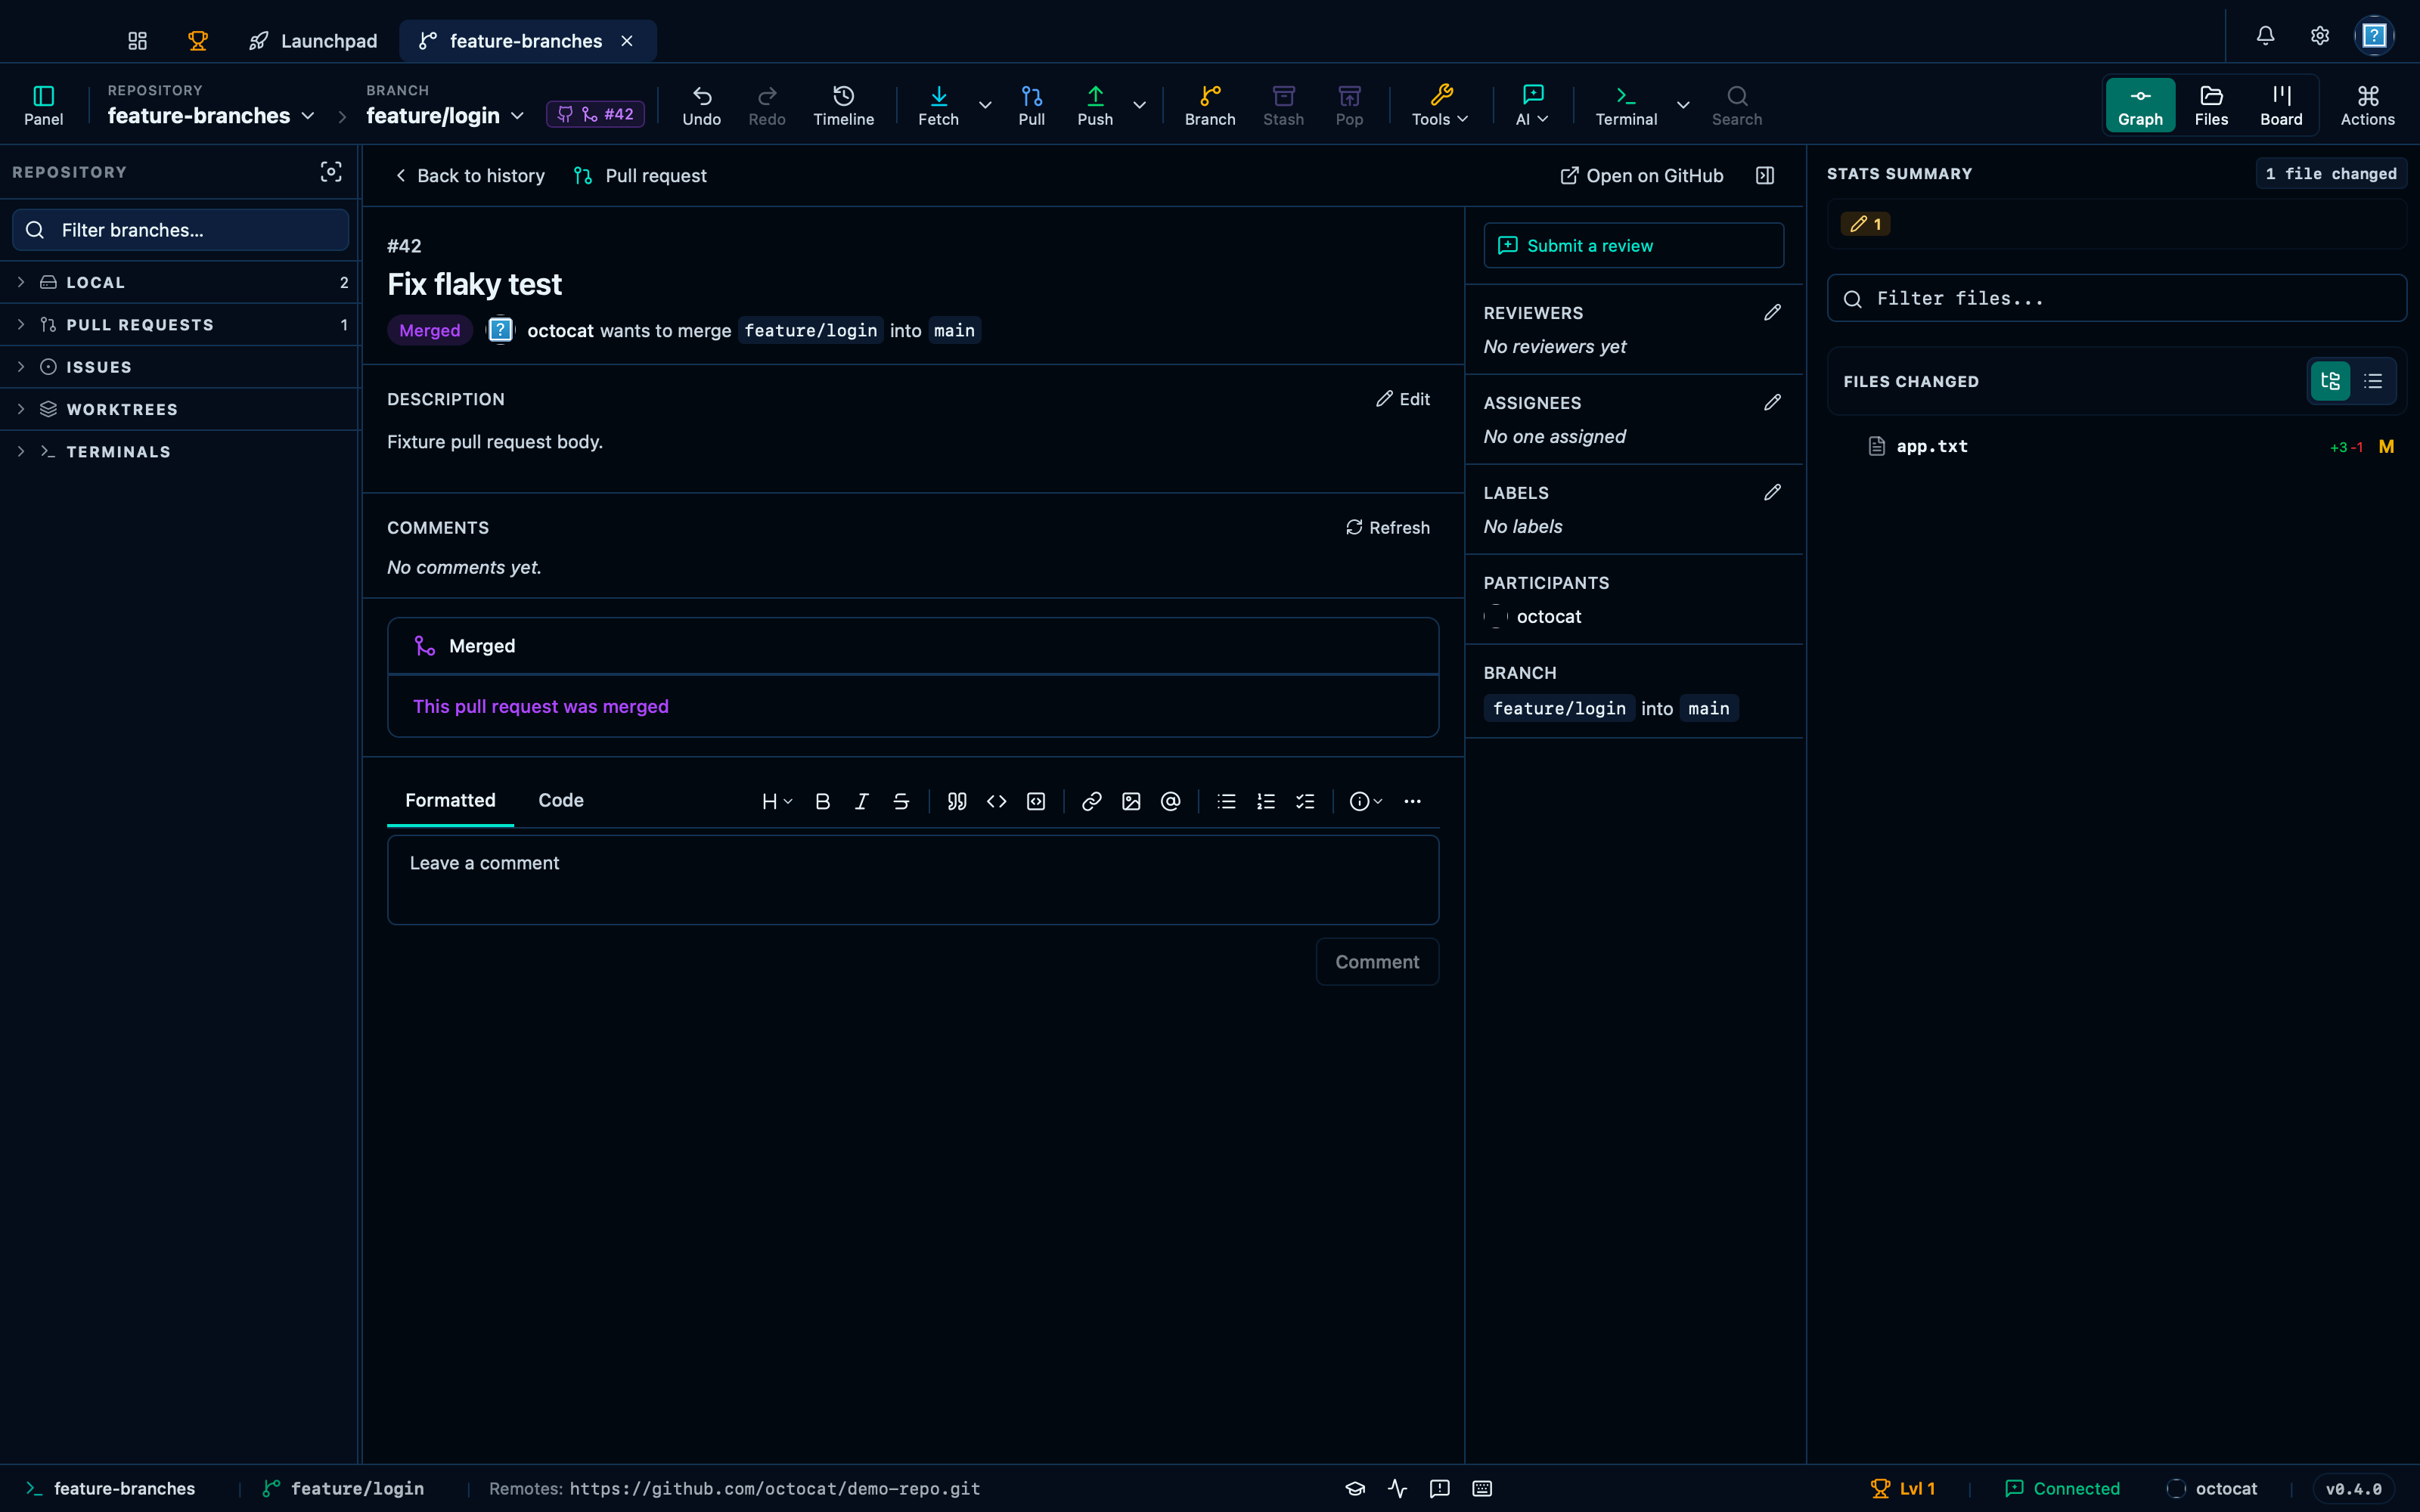Close the feature-branches tab
2420x1512 pixels.
coord(627,41)
